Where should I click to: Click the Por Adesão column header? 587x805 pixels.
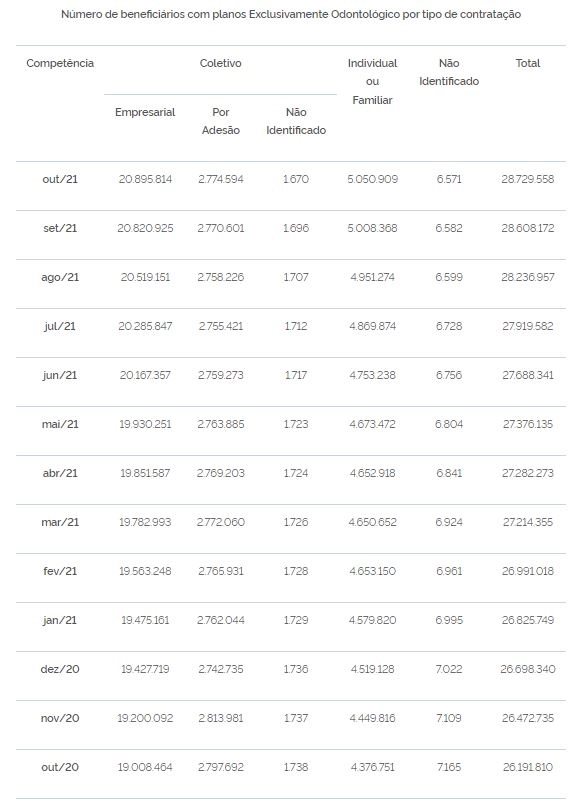coord(220,121)
